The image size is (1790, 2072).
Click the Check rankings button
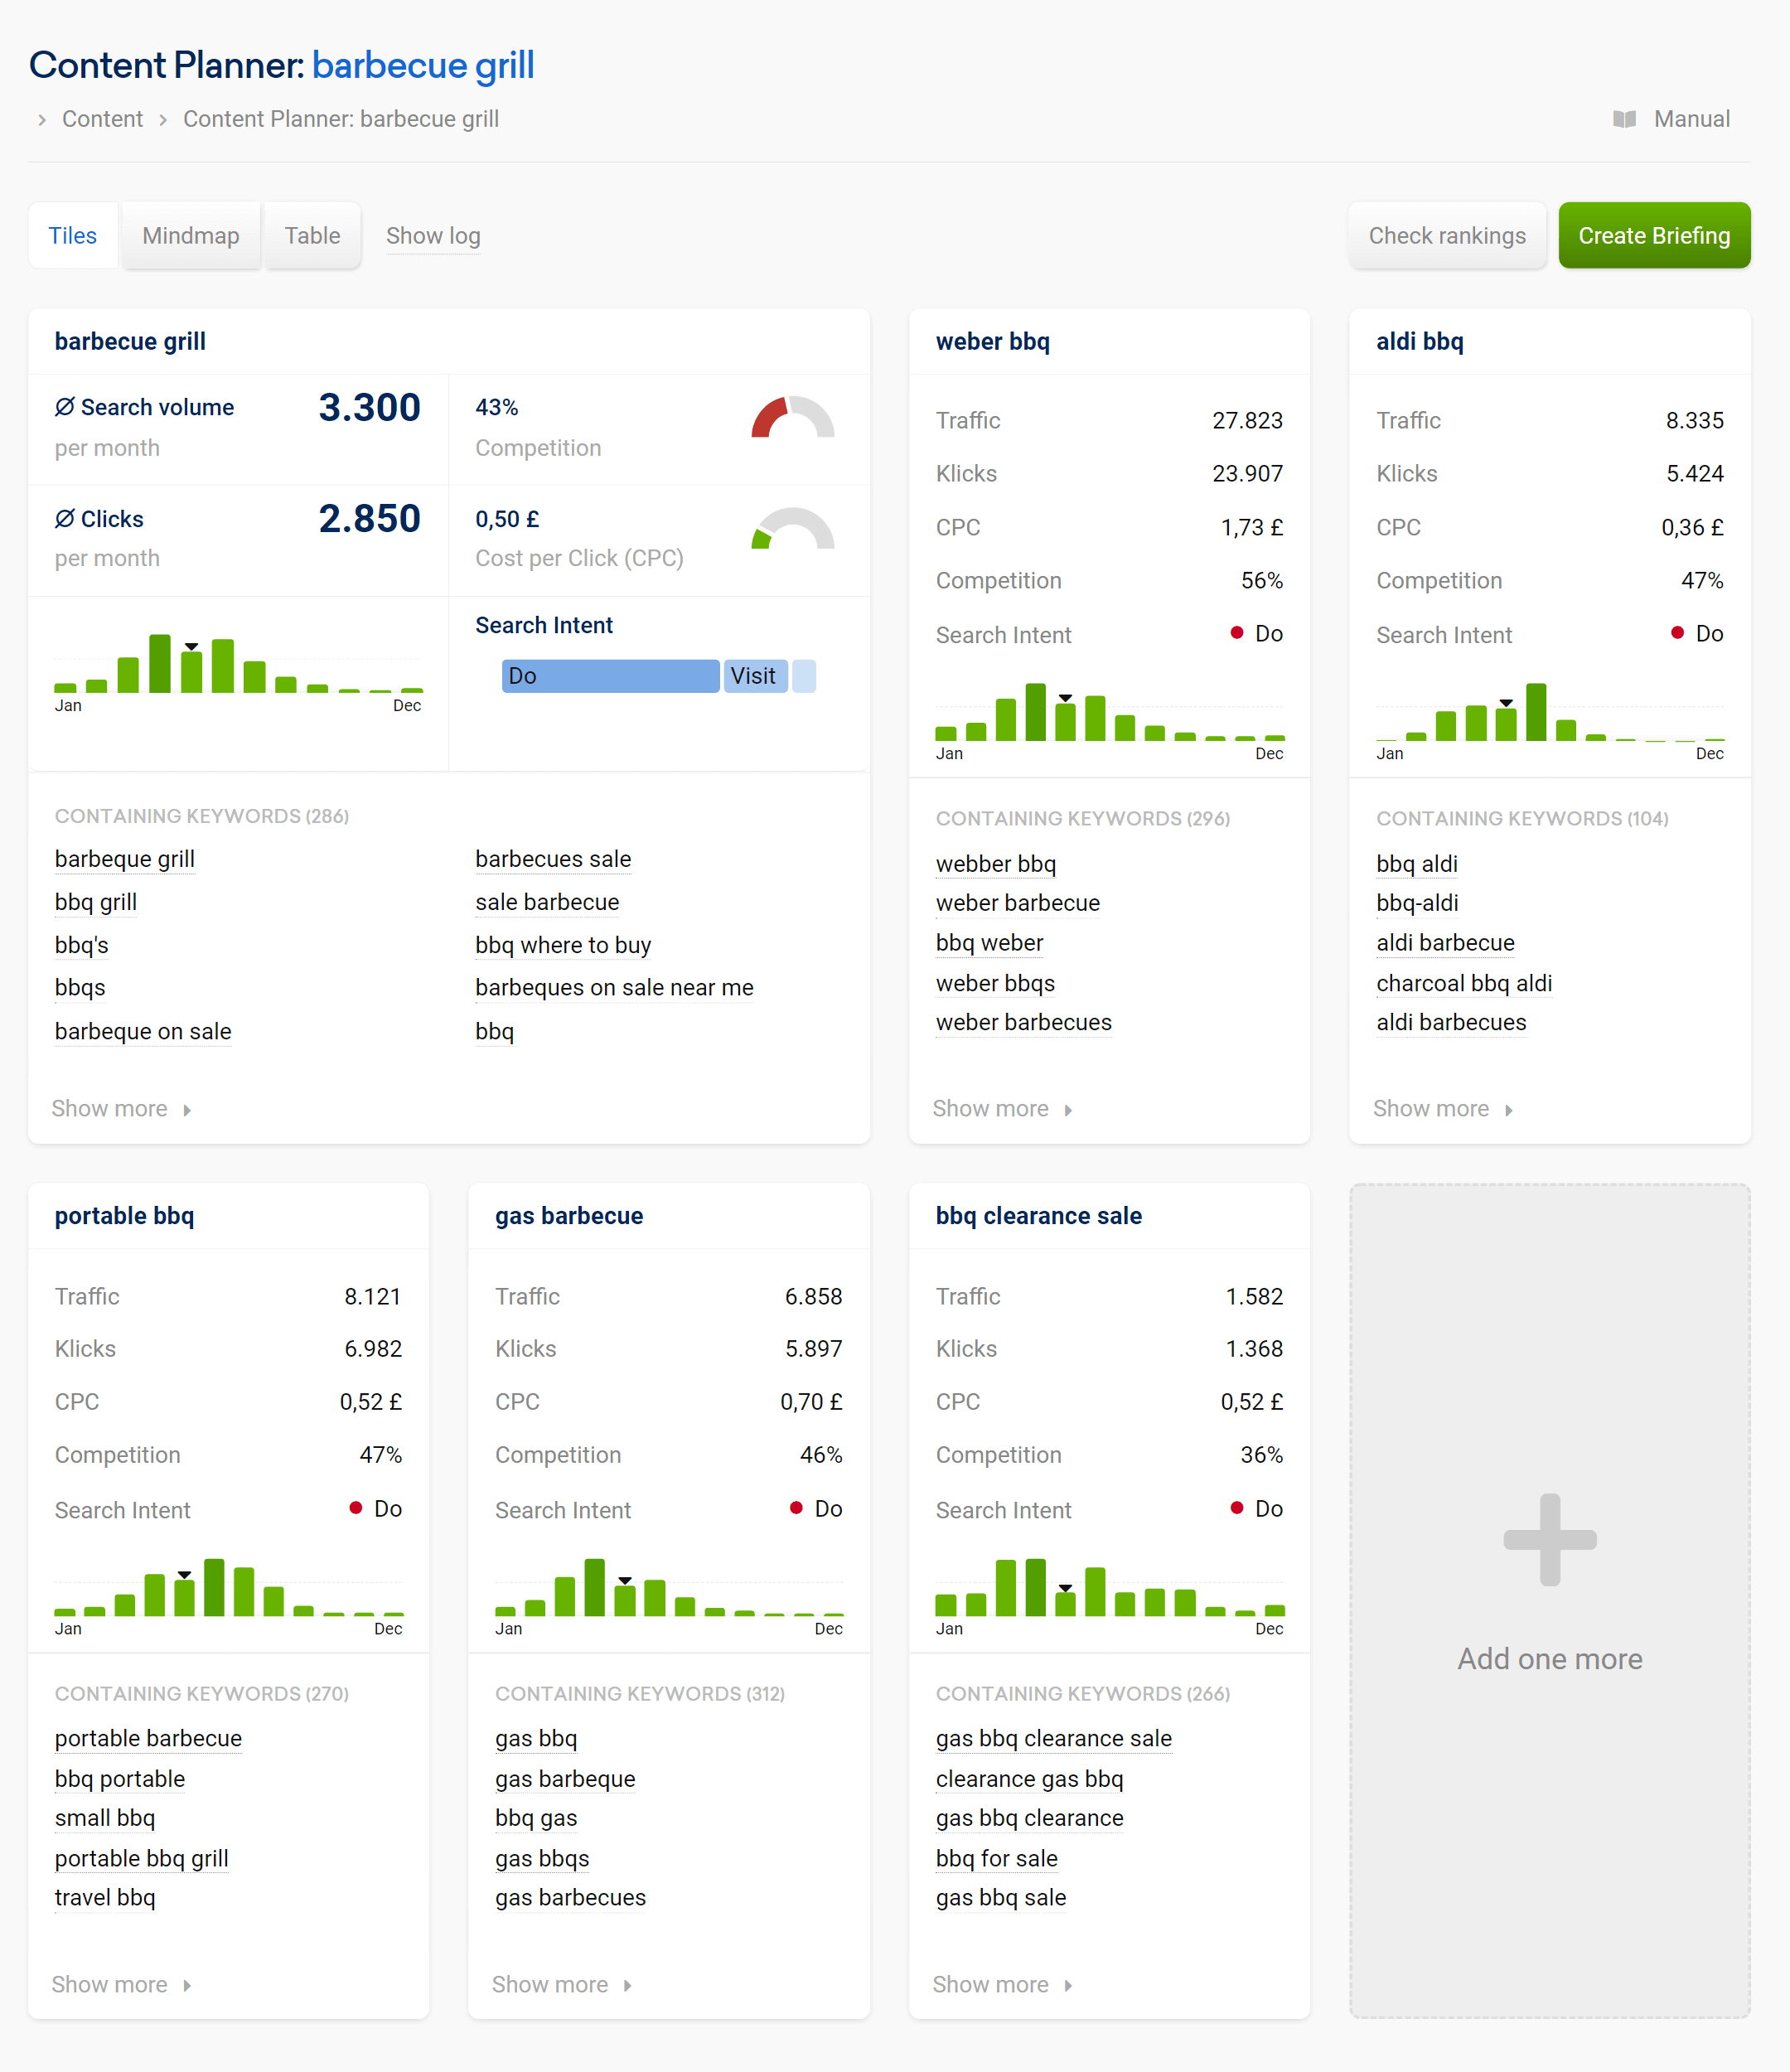(x=1446, y=236)
